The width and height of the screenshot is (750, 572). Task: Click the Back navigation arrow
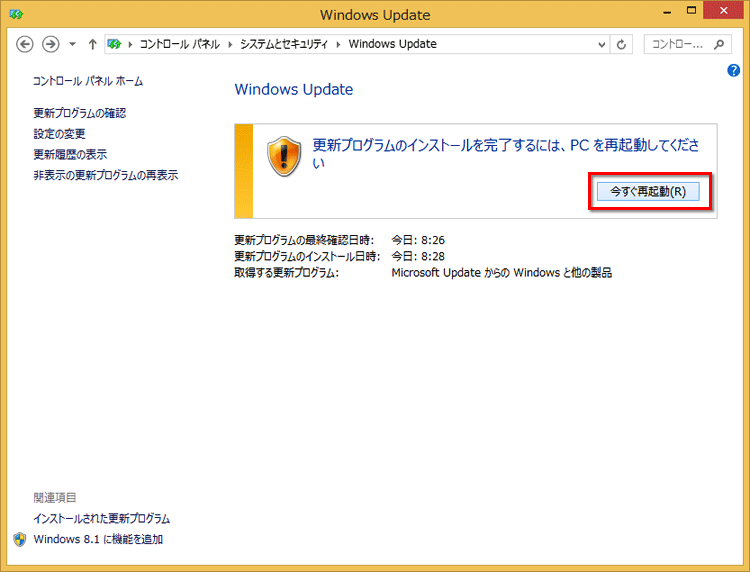pyautogui.click(x=26, y=44)
